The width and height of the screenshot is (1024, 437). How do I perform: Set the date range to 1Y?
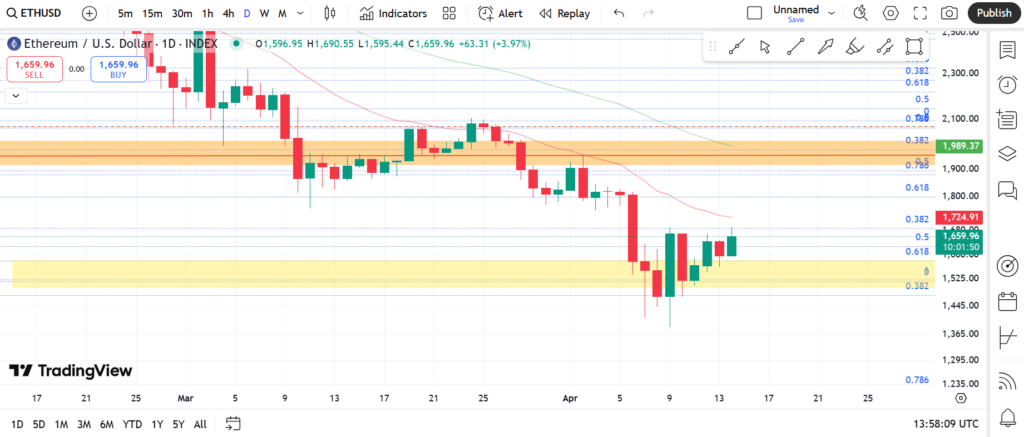[x=157, y=424]
